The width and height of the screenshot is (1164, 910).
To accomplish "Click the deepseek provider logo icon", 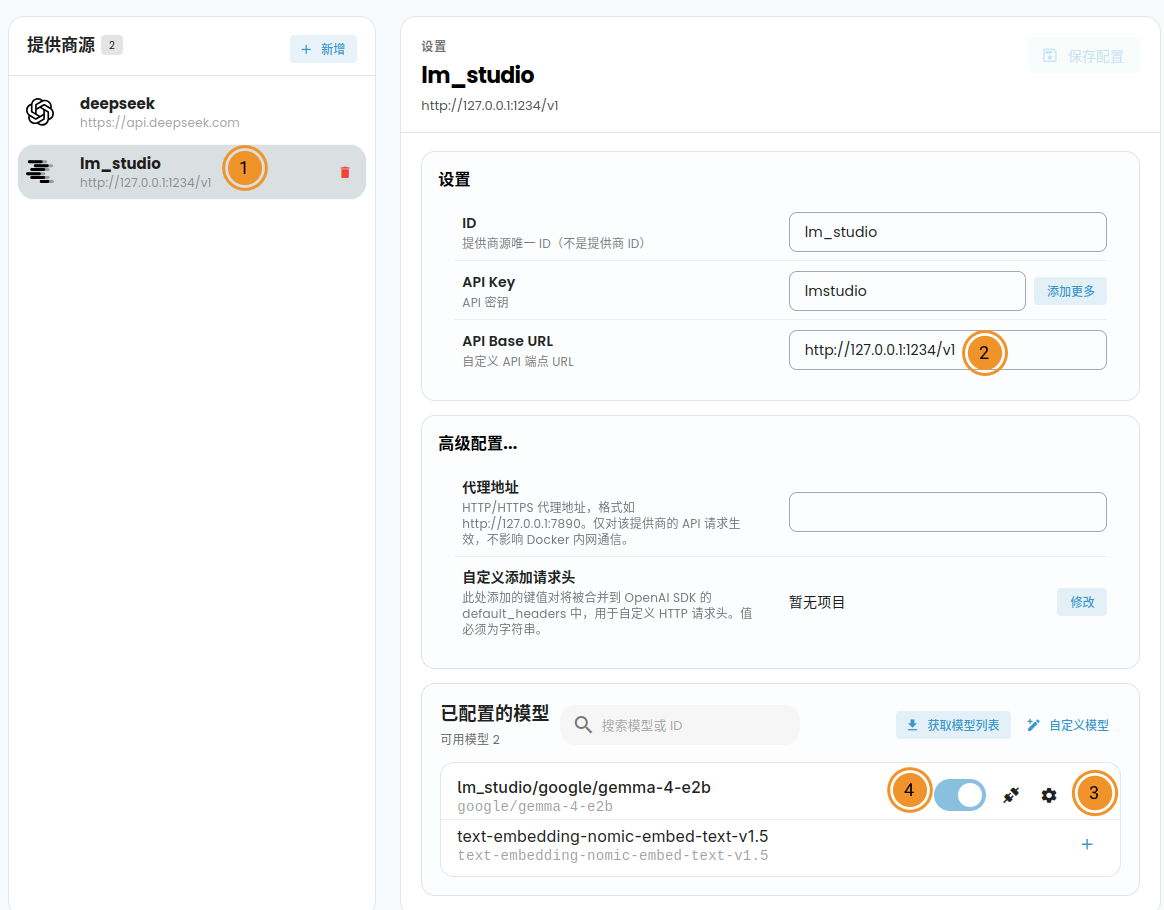I will coord(40,112).
